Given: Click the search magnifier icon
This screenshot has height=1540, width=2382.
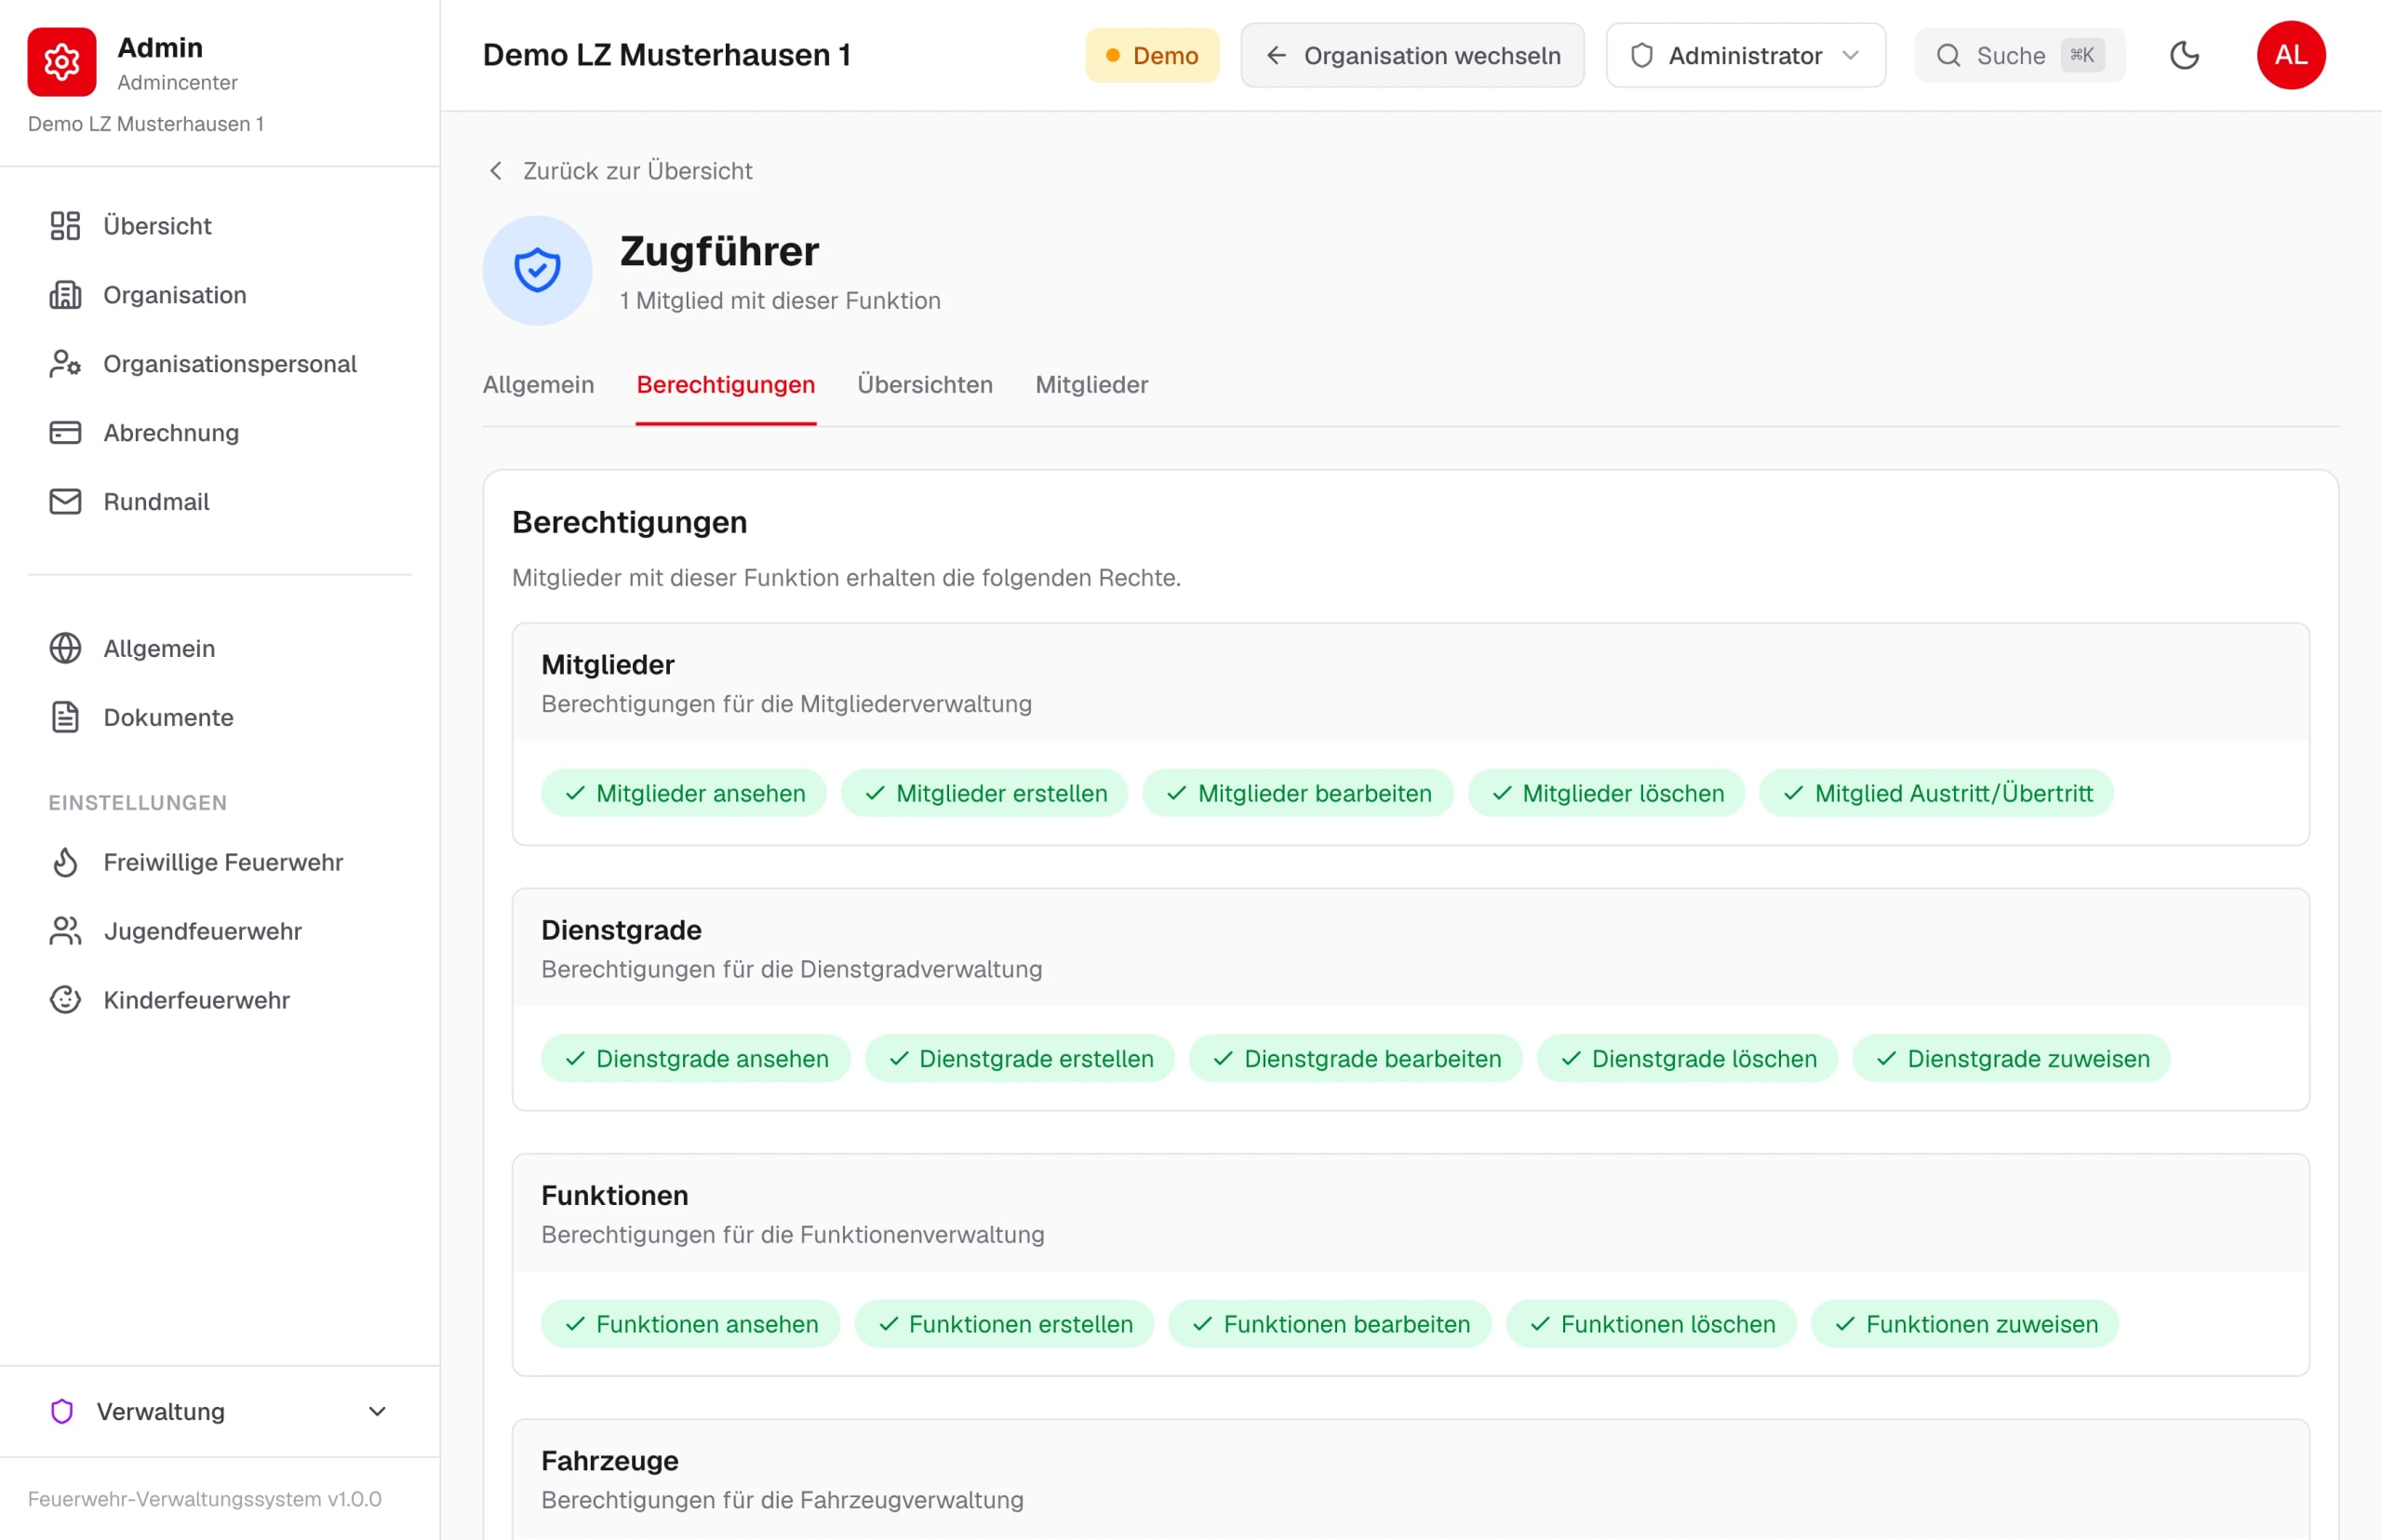Looking at the screenshot, I should click(x=1948, y=55).
